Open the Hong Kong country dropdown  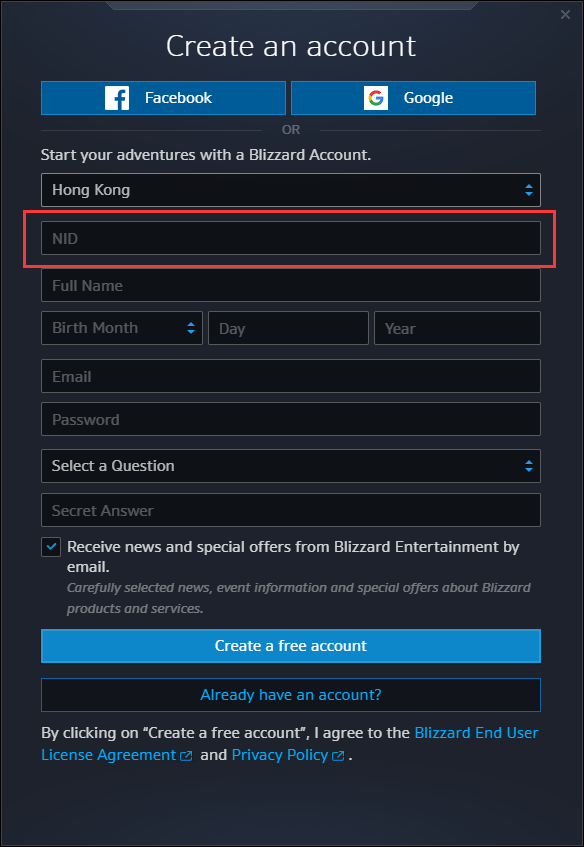291,190
